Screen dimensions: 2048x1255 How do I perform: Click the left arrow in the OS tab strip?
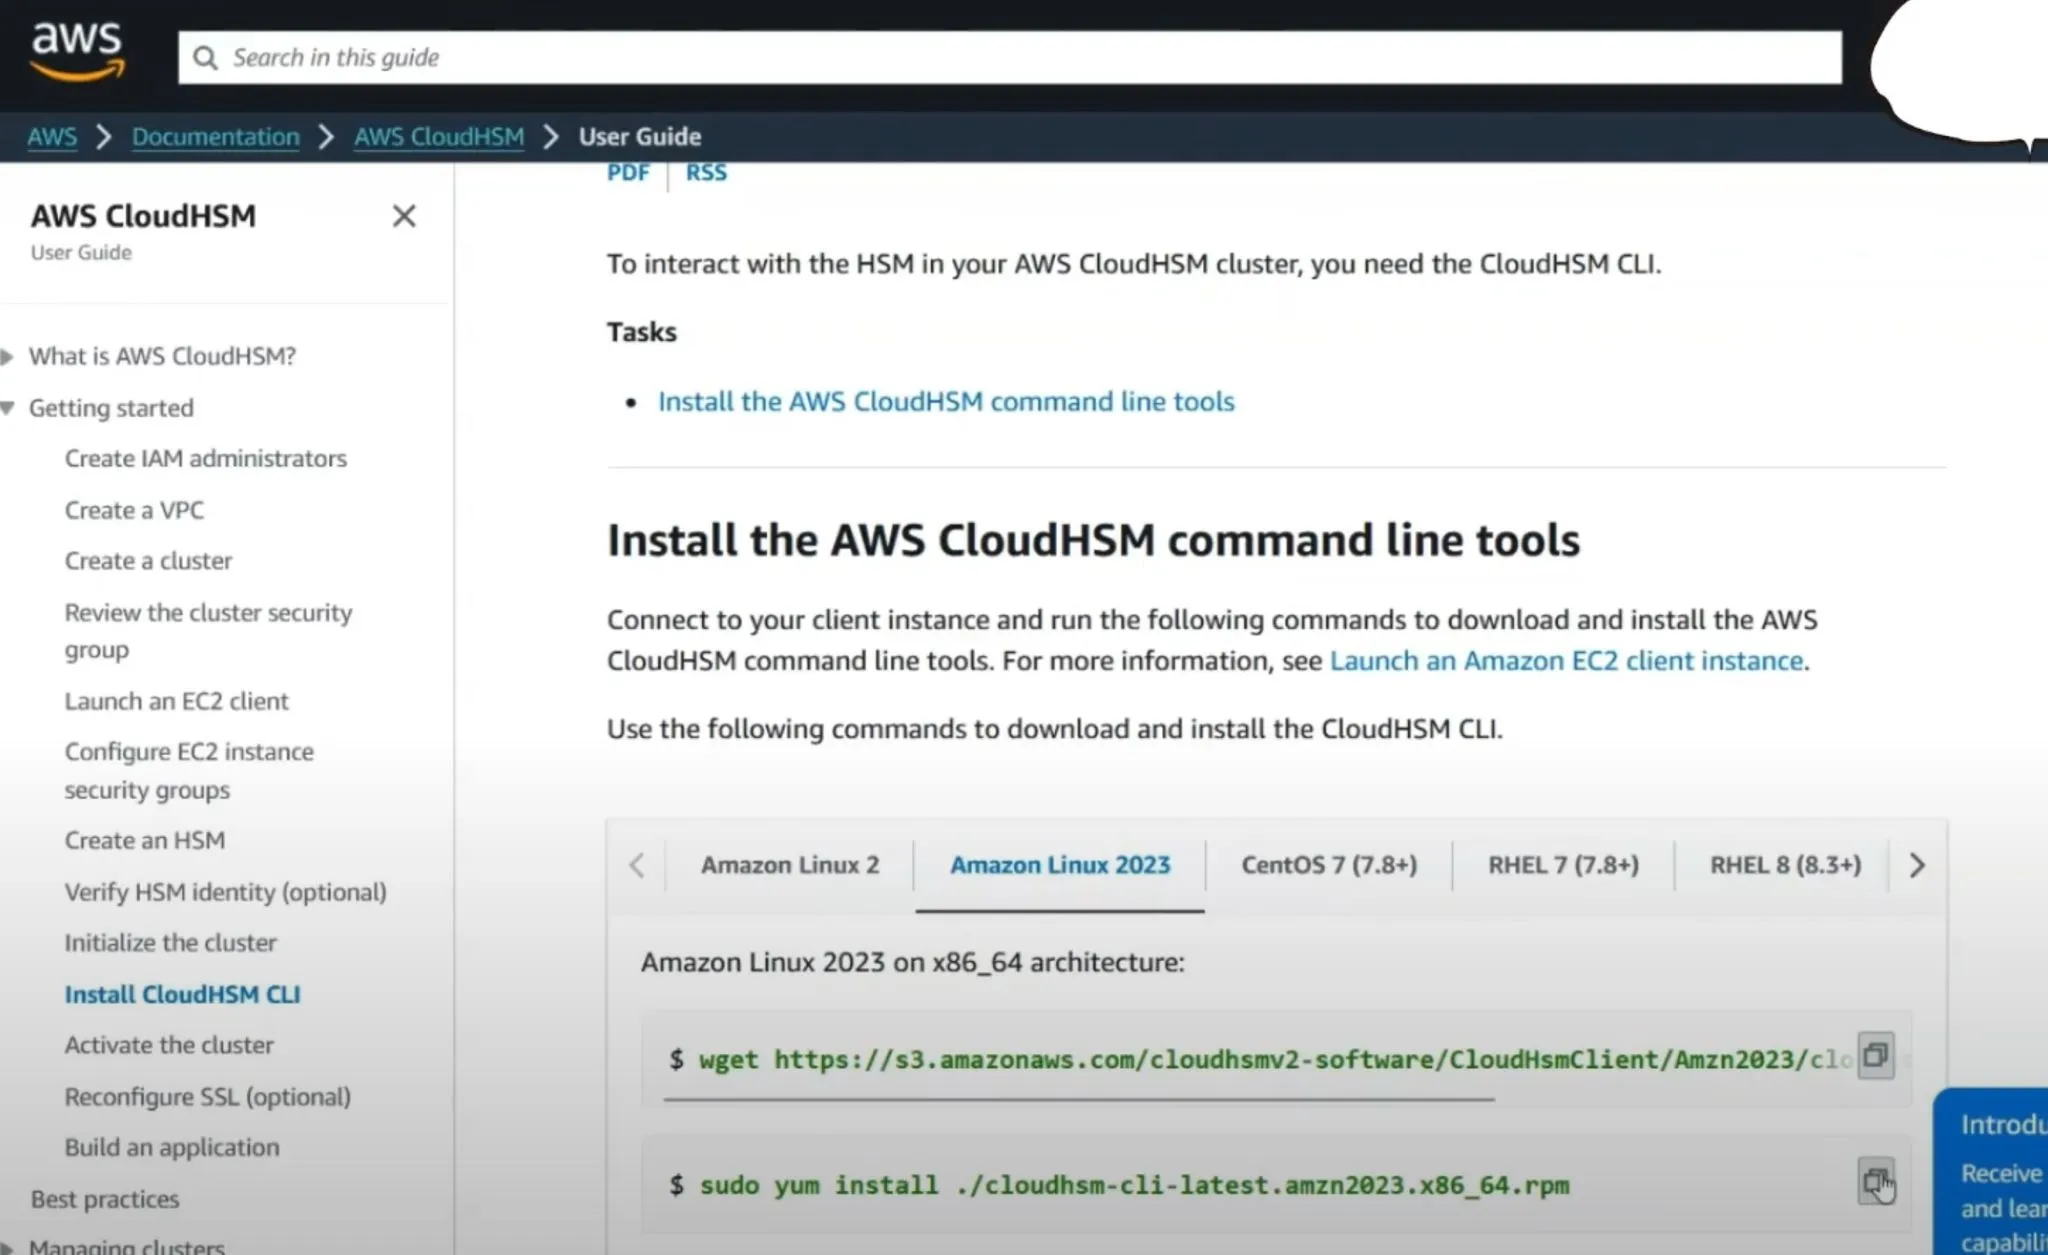pyautogui.click(x=638, y=865)
